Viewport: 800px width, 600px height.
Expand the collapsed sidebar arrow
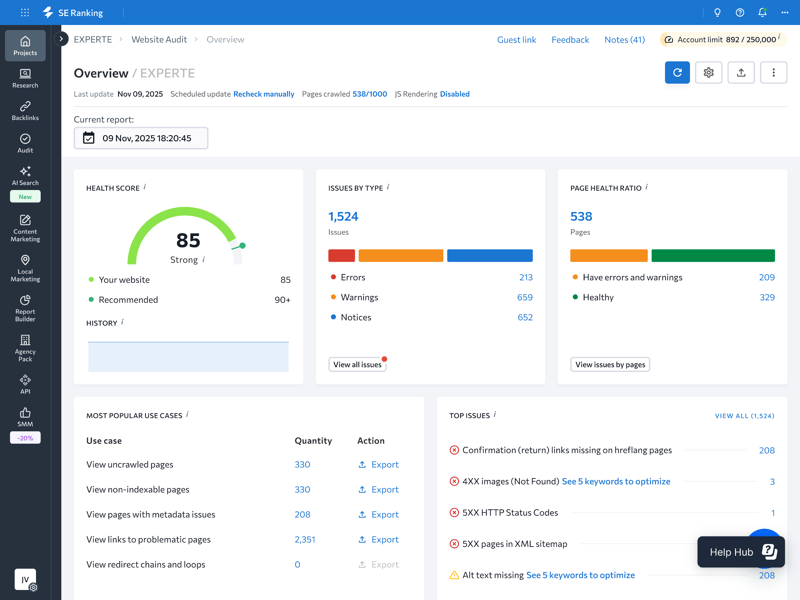click(62, 39)
